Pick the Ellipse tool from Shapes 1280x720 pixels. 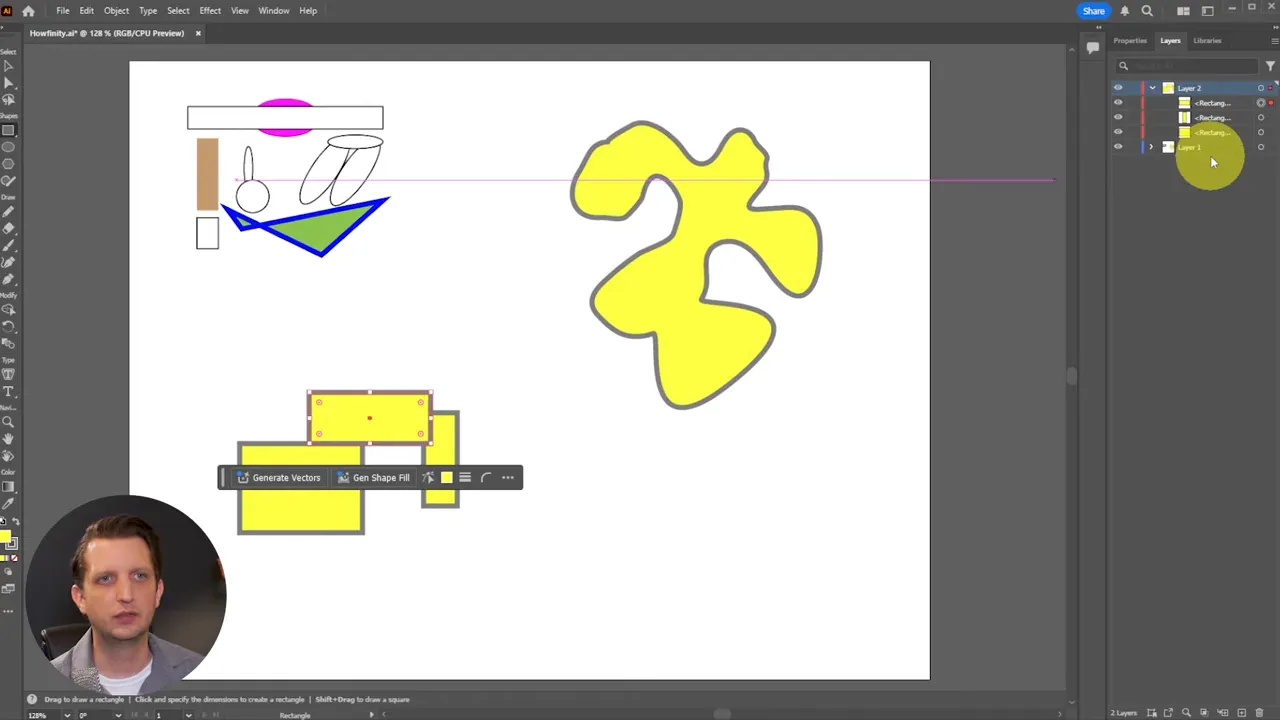click(x=10, y=145)
